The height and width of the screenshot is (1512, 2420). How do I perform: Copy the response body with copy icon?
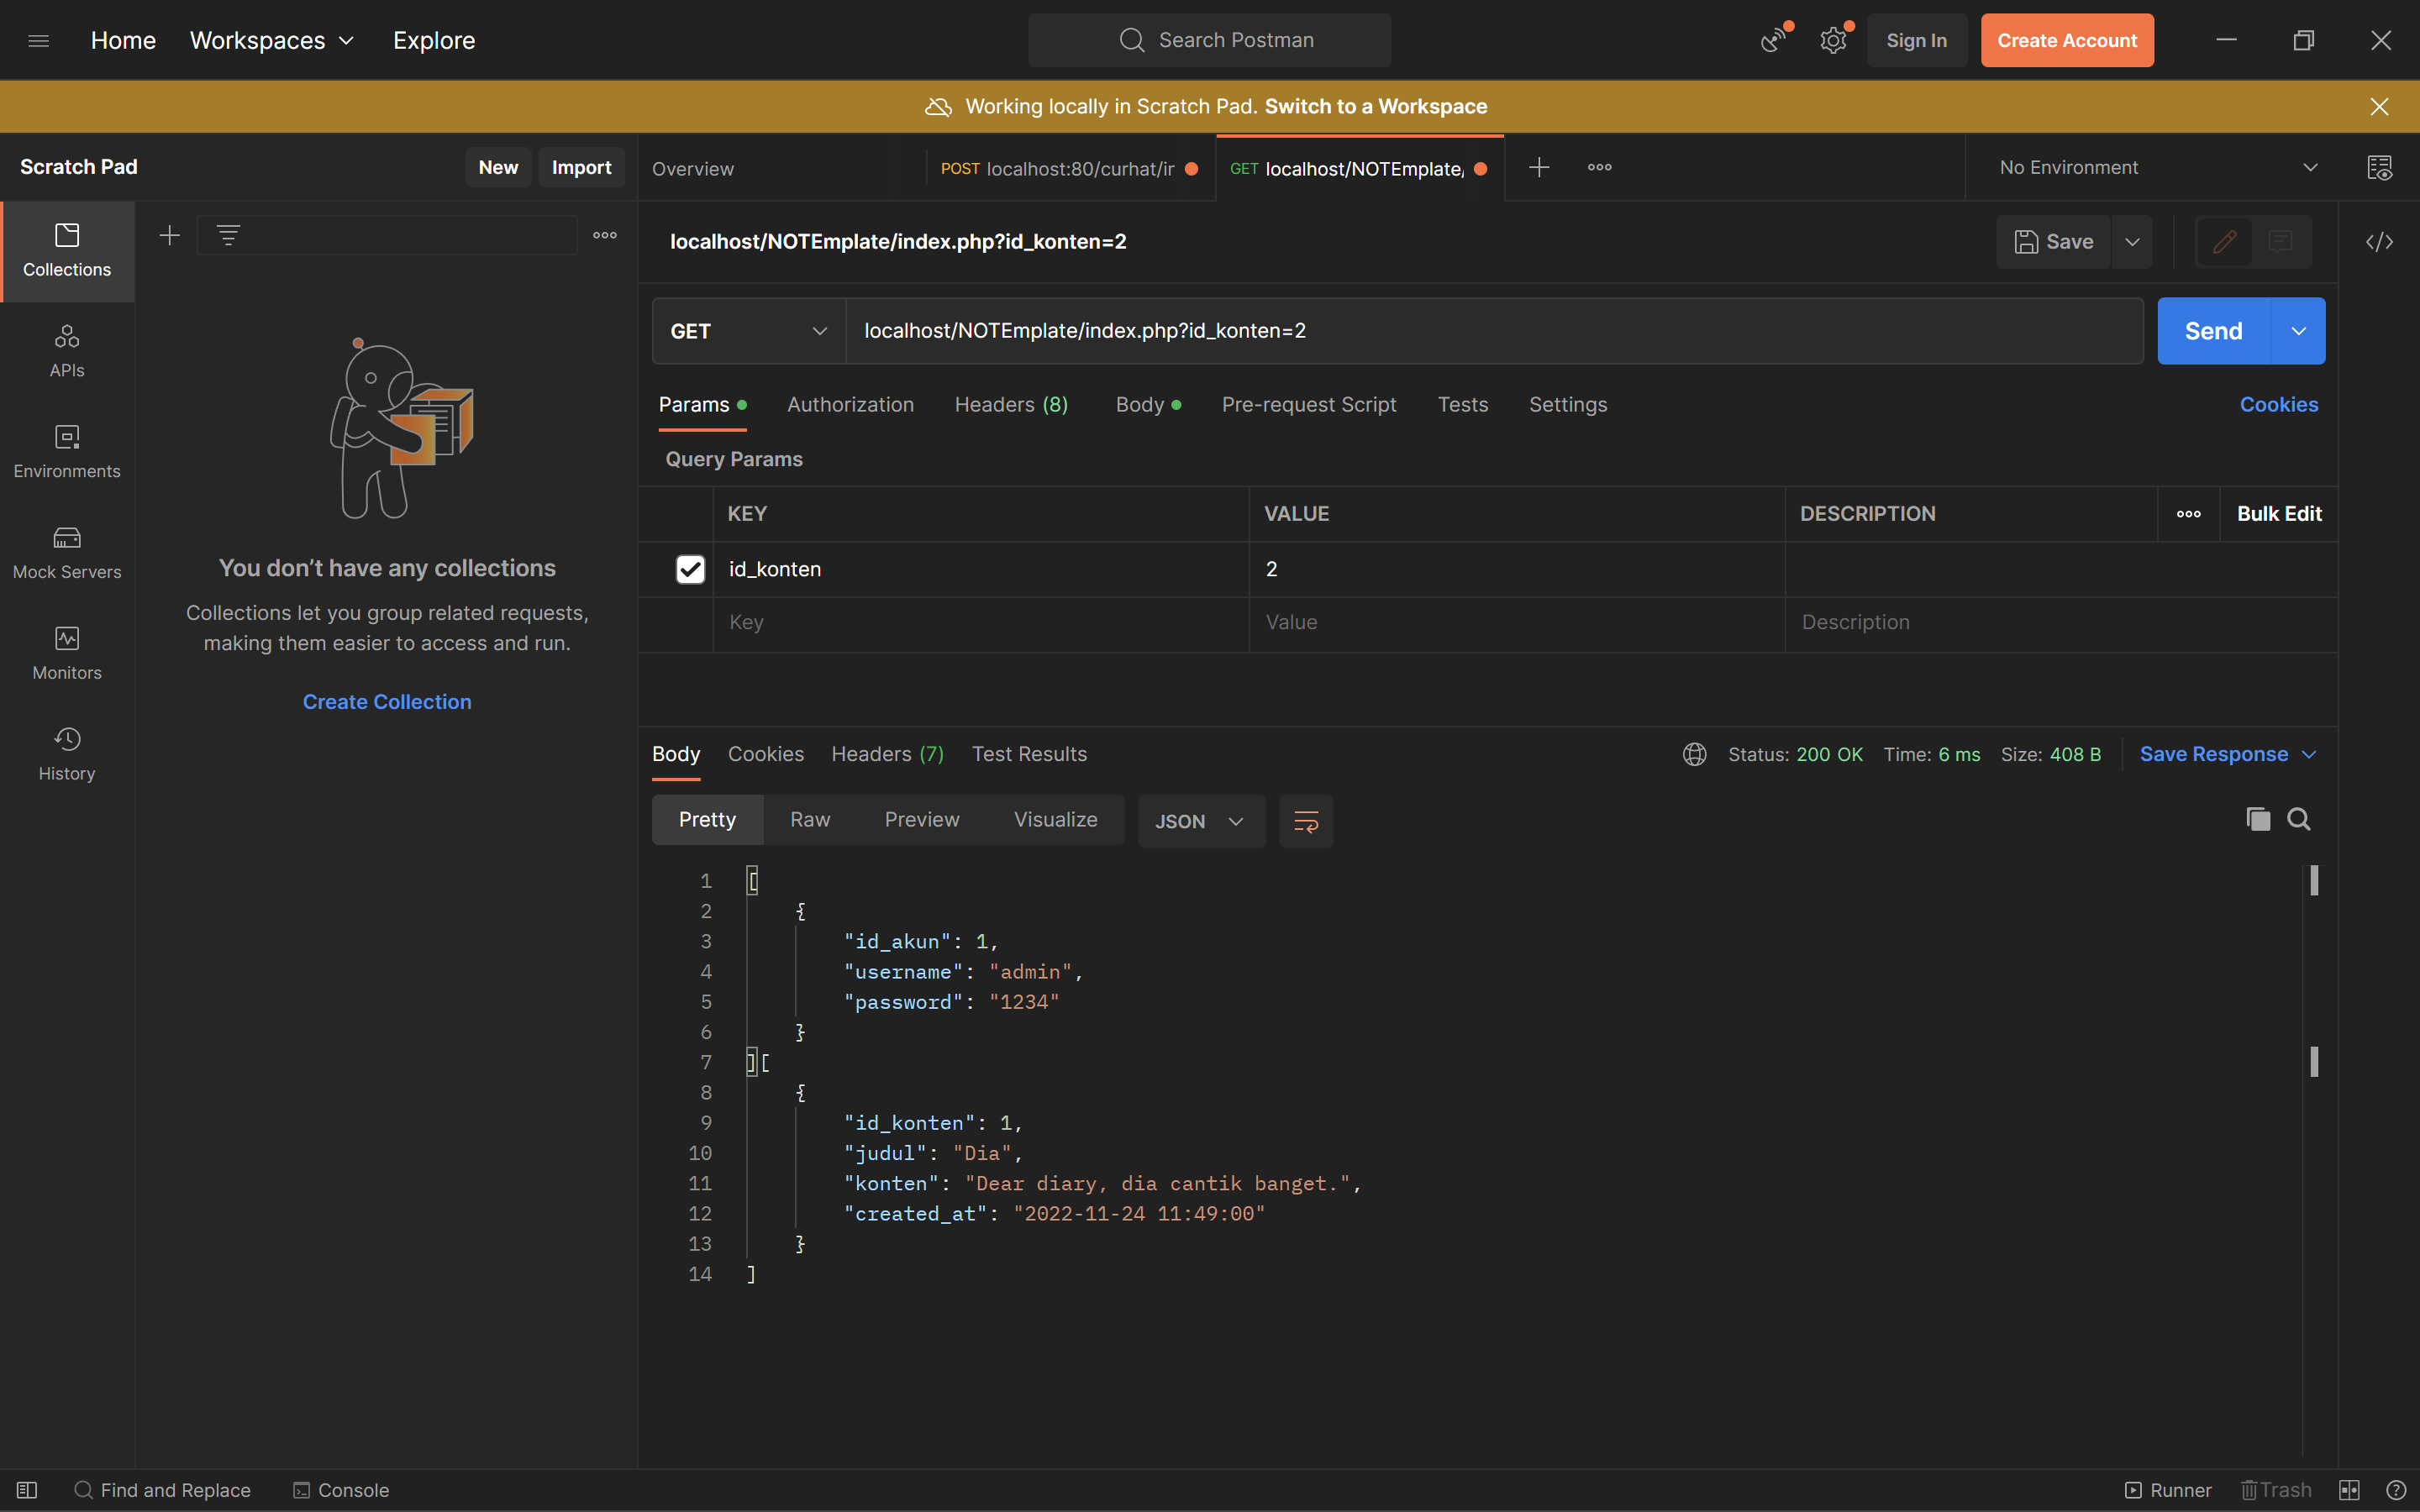coord(2258,819)
